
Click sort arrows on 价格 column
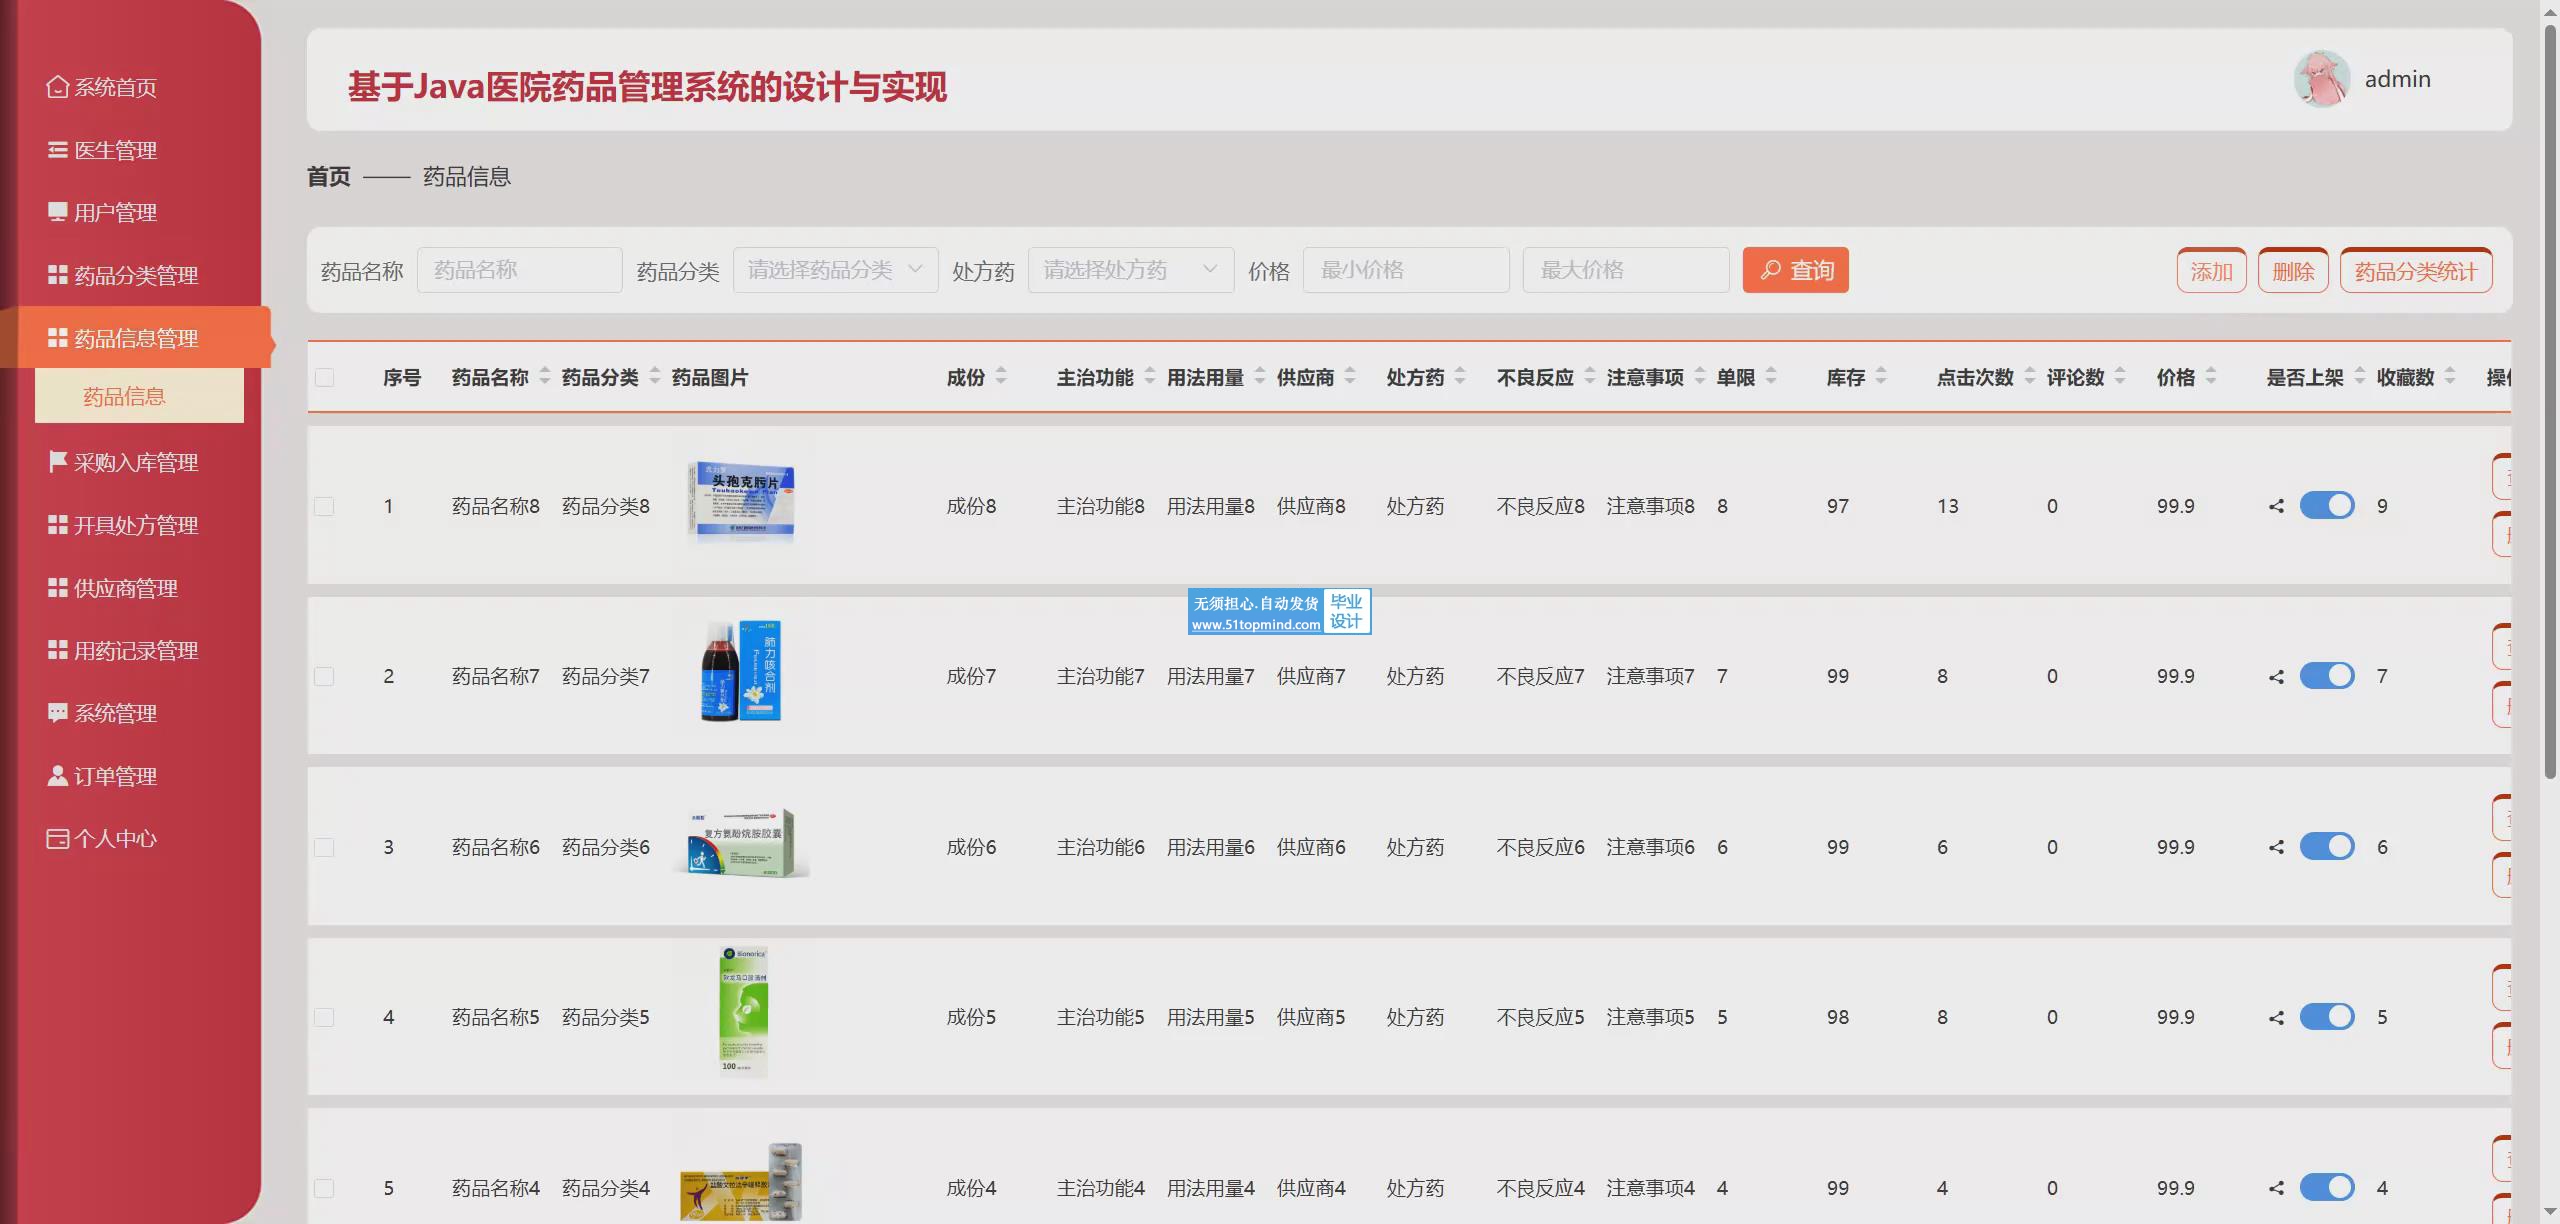(2211, 377)
